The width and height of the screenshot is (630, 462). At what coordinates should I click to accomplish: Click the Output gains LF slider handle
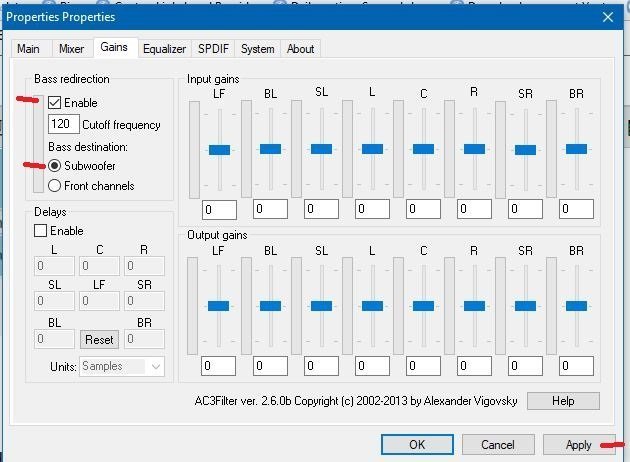219,306
